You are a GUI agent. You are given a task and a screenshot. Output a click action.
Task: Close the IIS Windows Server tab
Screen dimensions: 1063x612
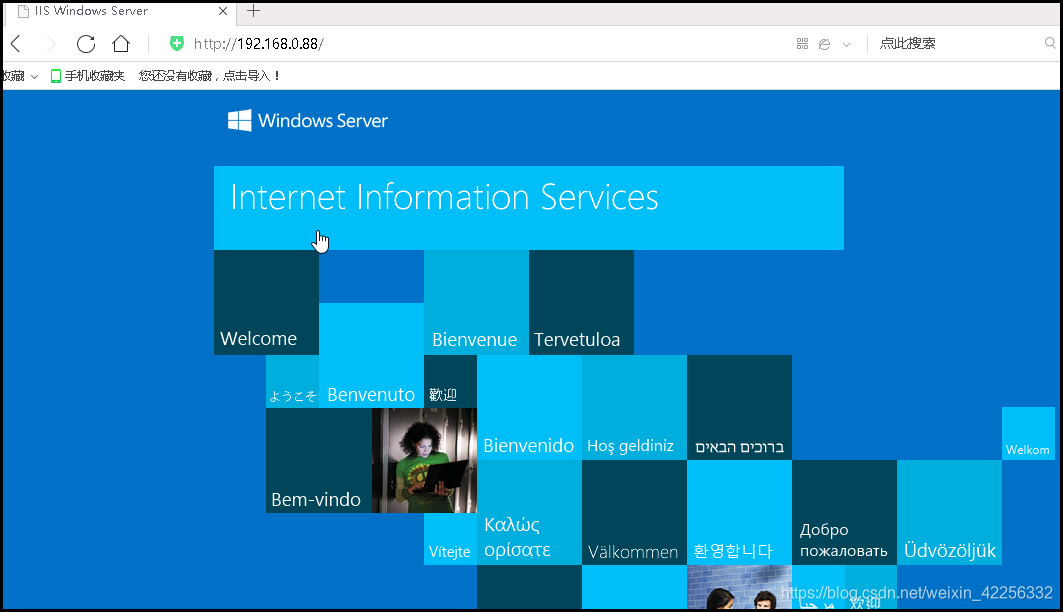click(223, 12)
